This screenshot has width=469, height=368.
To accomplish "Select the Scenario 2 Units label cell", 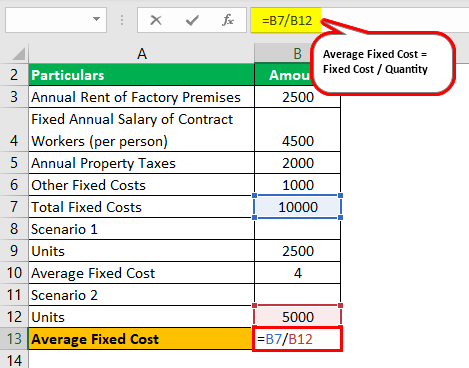I will (141, 317).
